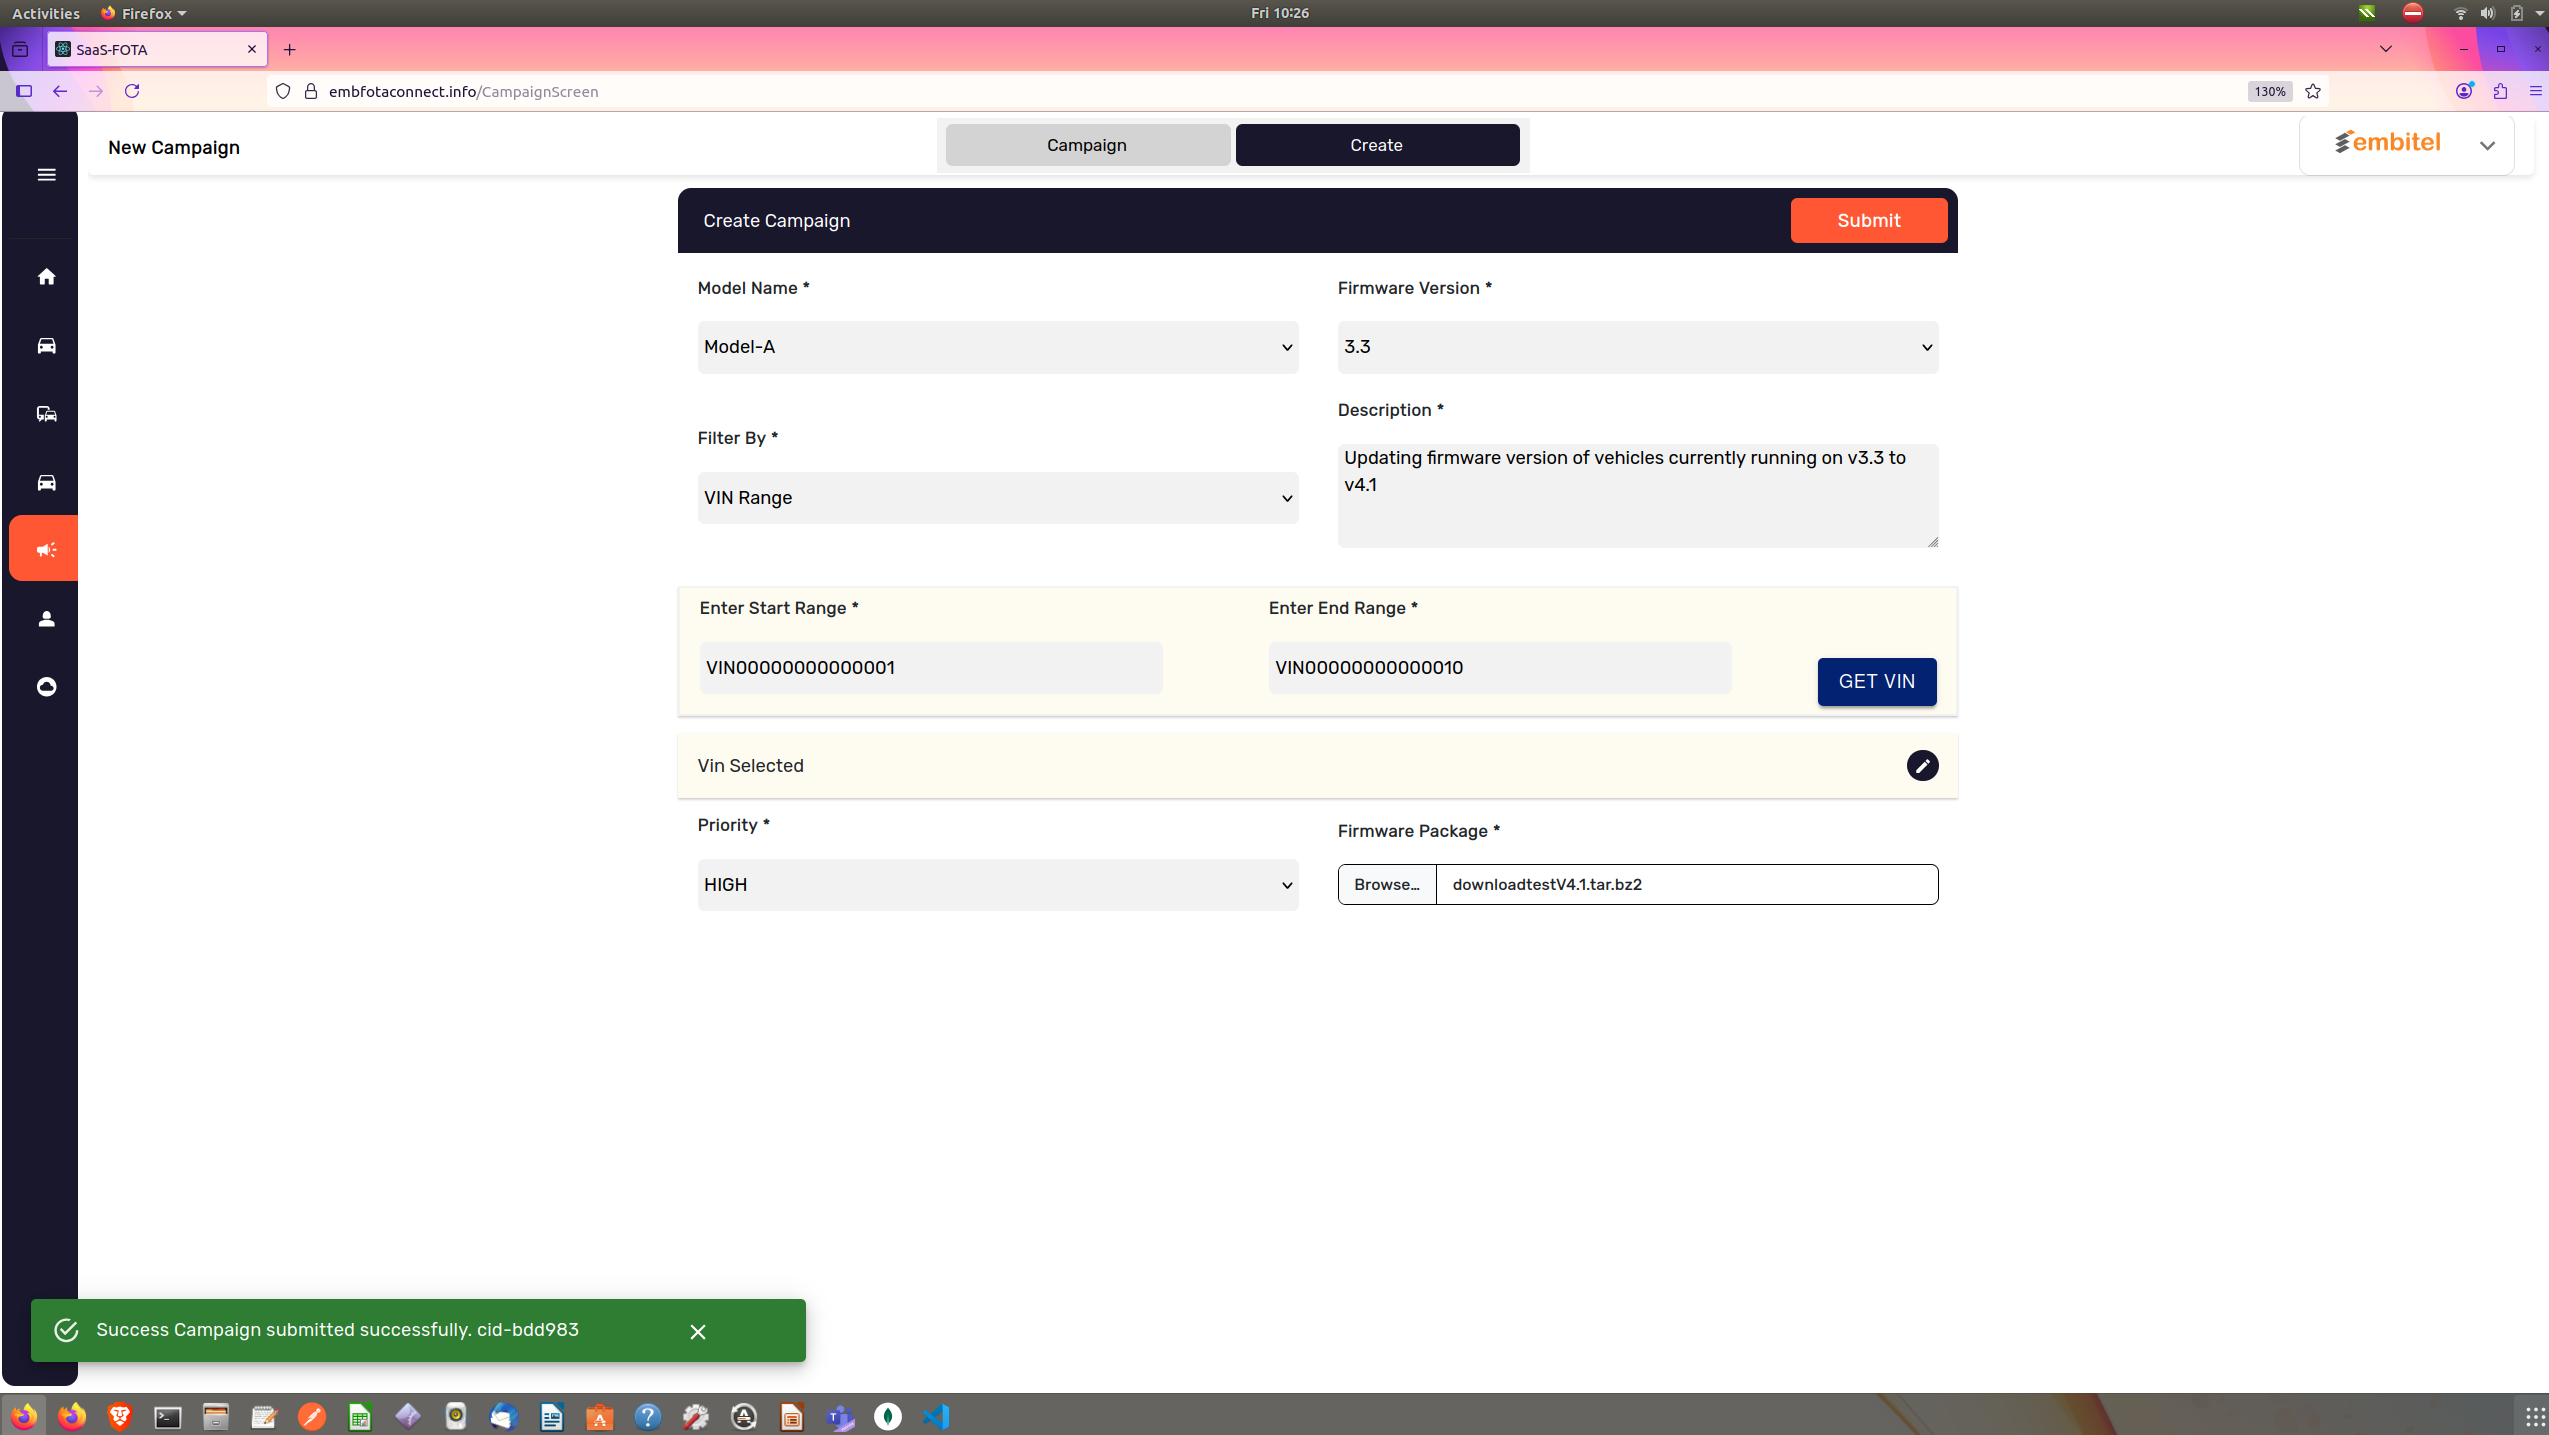Open Visual Studio Code from dock
Screen dimensions: 2549x1435
936,1416
